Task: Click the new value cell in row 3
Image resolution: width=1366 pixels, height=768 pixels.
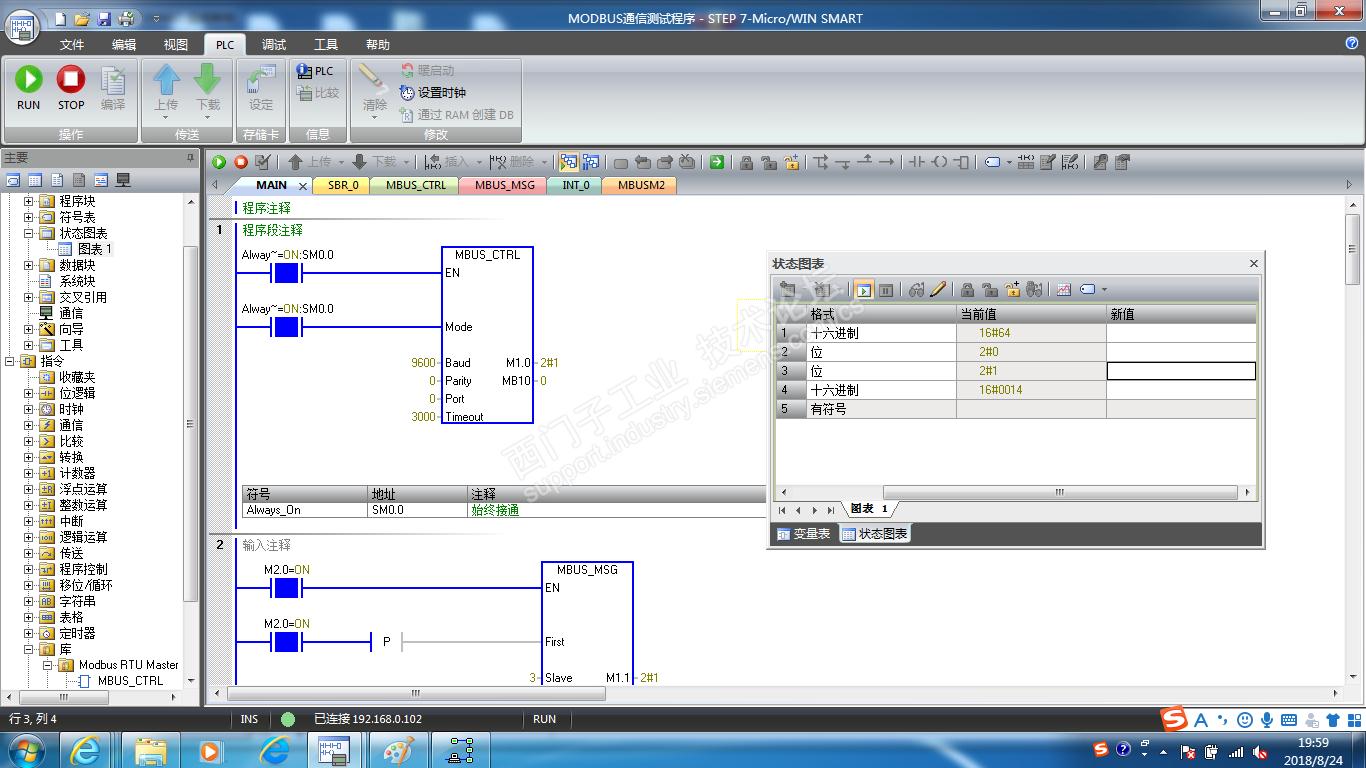Action: [1181, 371]
